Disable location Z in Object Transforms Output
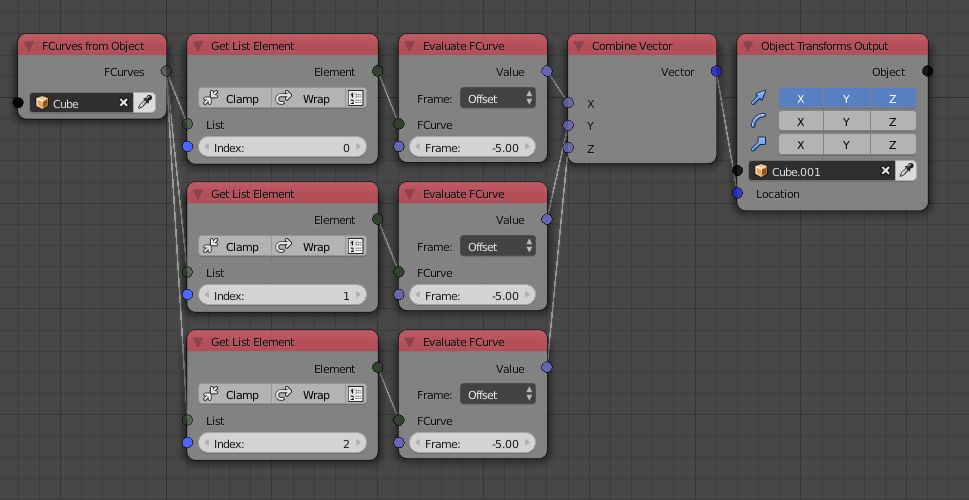This screenshot has height=500, width=969. point(893,98)
